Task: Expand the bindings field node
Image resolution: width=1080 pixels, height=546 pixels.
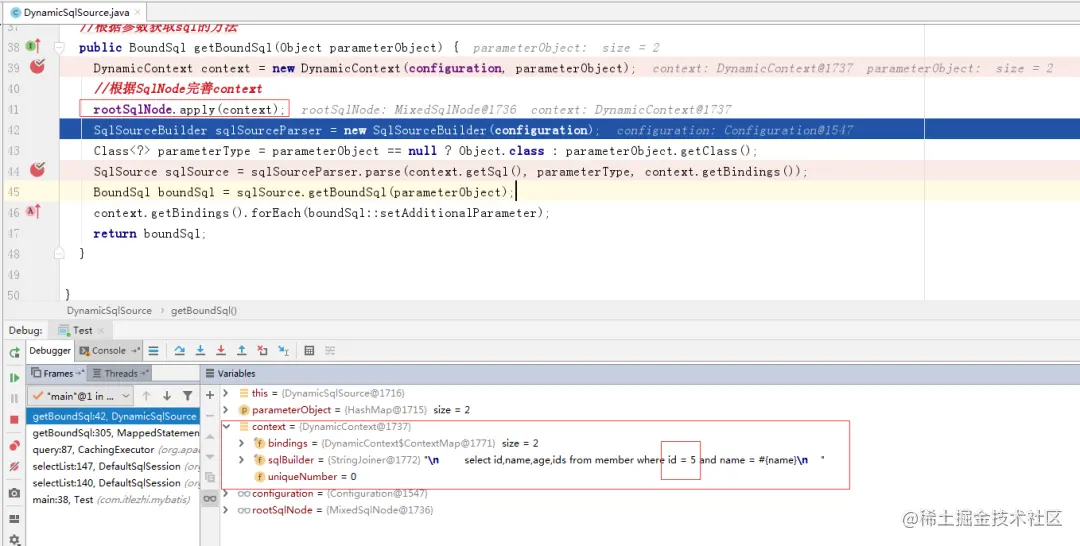Action: click(x=241, y=443)
